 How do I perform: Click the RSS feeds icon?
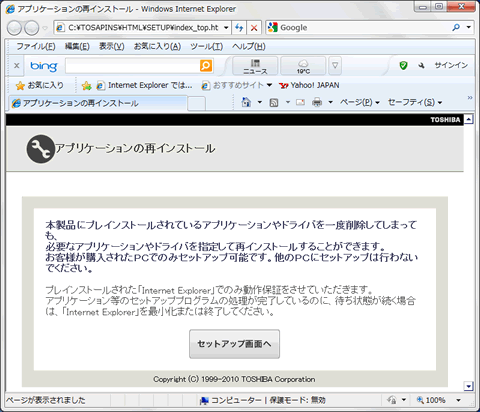click(x=274, y=102)
